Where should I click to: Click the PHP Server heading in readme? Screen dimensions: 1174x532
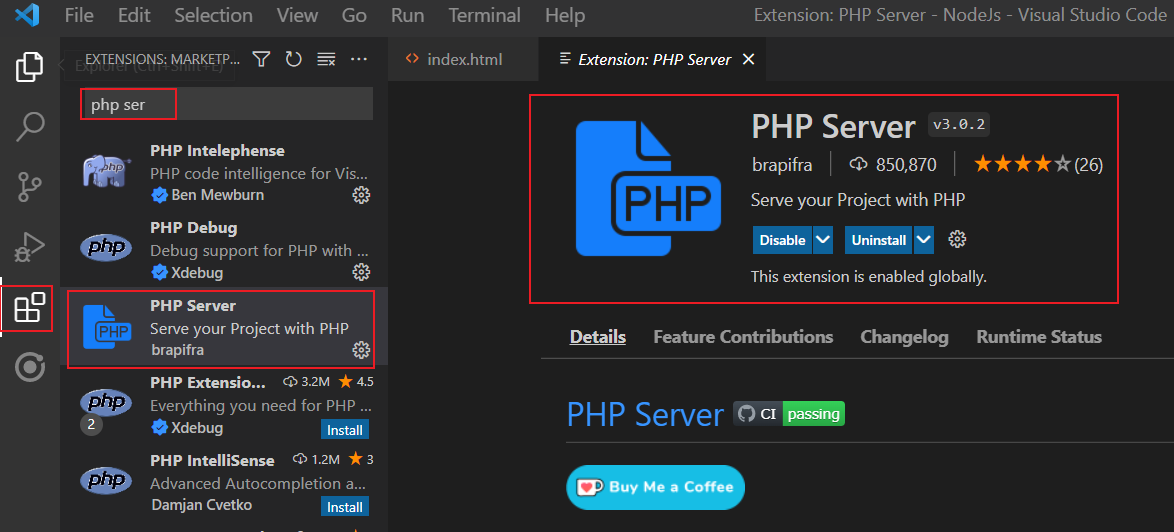(x=645, y=414)
